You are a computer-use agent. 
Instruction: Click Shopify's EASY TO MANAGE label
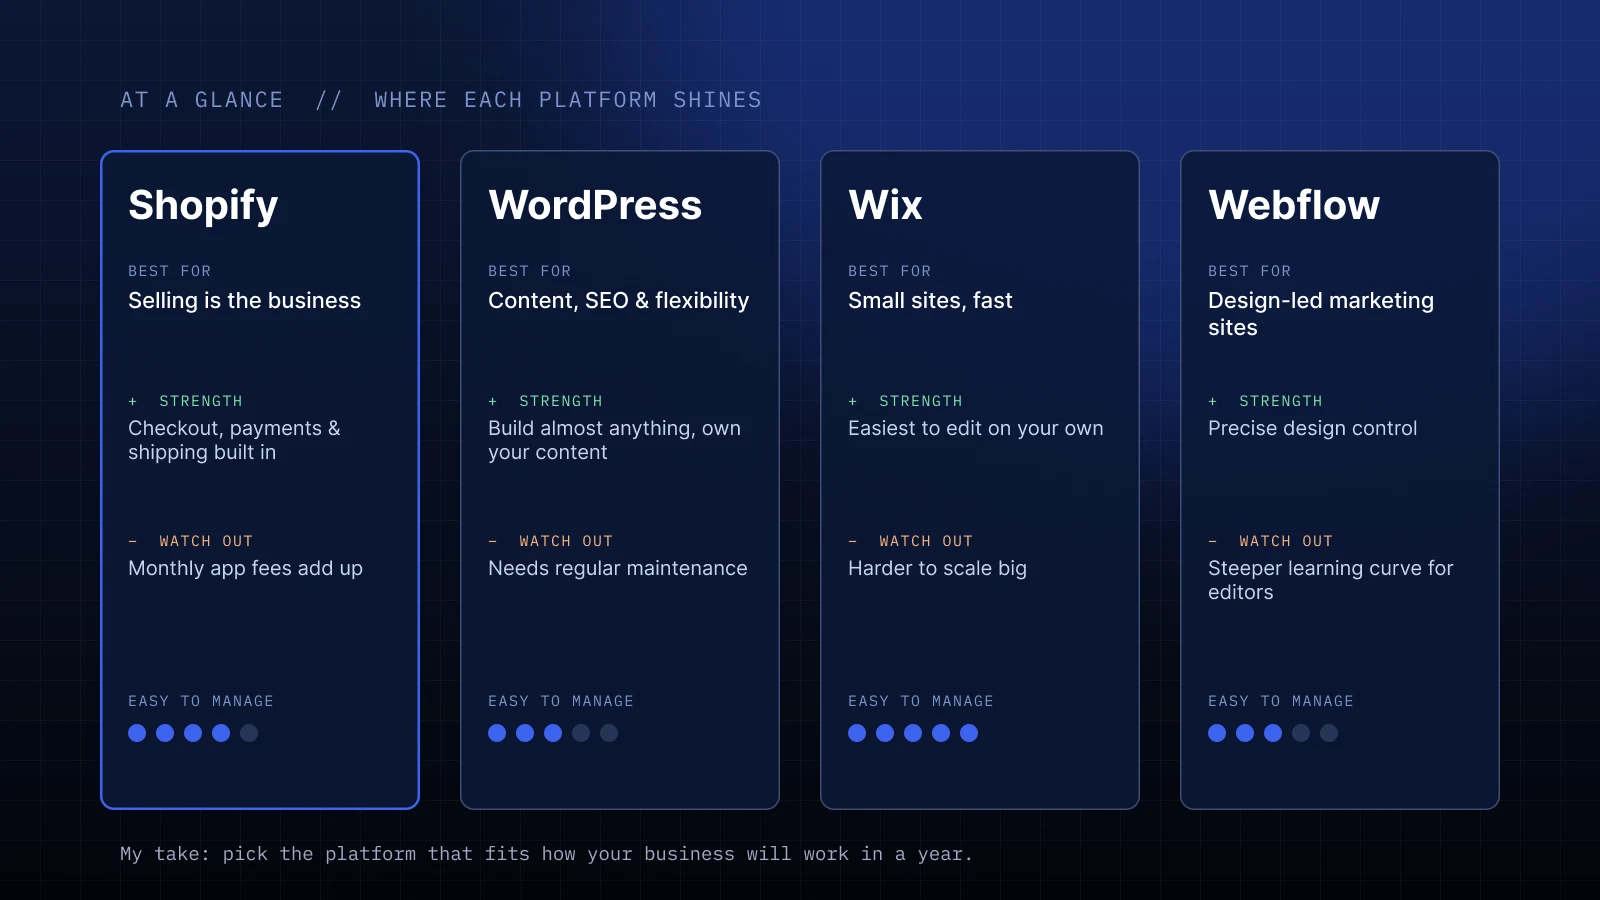click(201, 701)
